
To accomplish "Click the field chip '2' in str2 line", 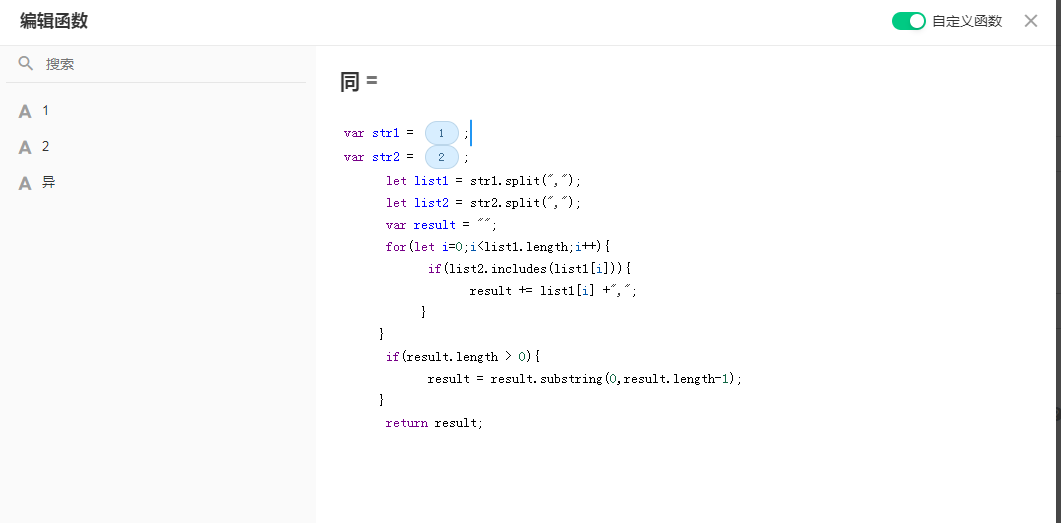I will coord(442,158).
